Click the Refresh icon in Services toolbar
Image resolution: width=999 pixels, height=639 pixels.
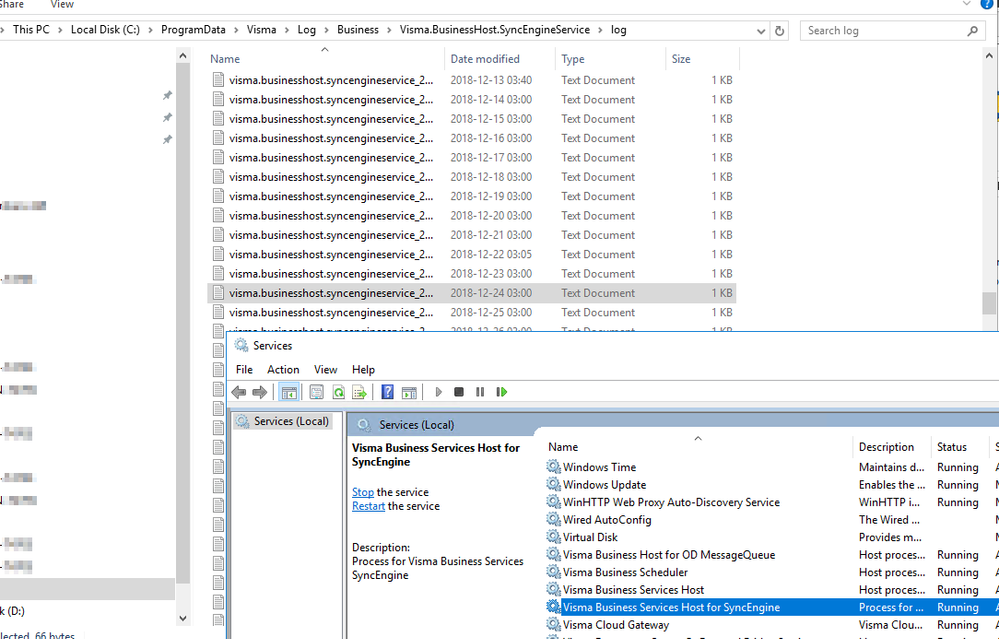(338, 392)
